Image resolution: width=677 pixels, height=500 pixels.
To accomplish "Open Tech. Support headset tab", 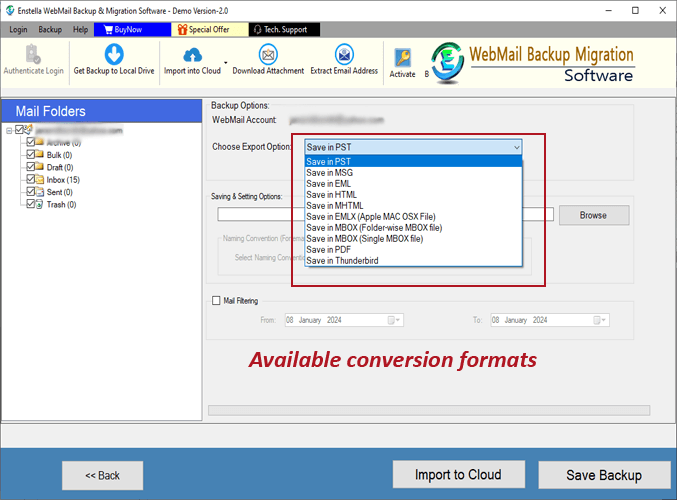I will (285, 29).
